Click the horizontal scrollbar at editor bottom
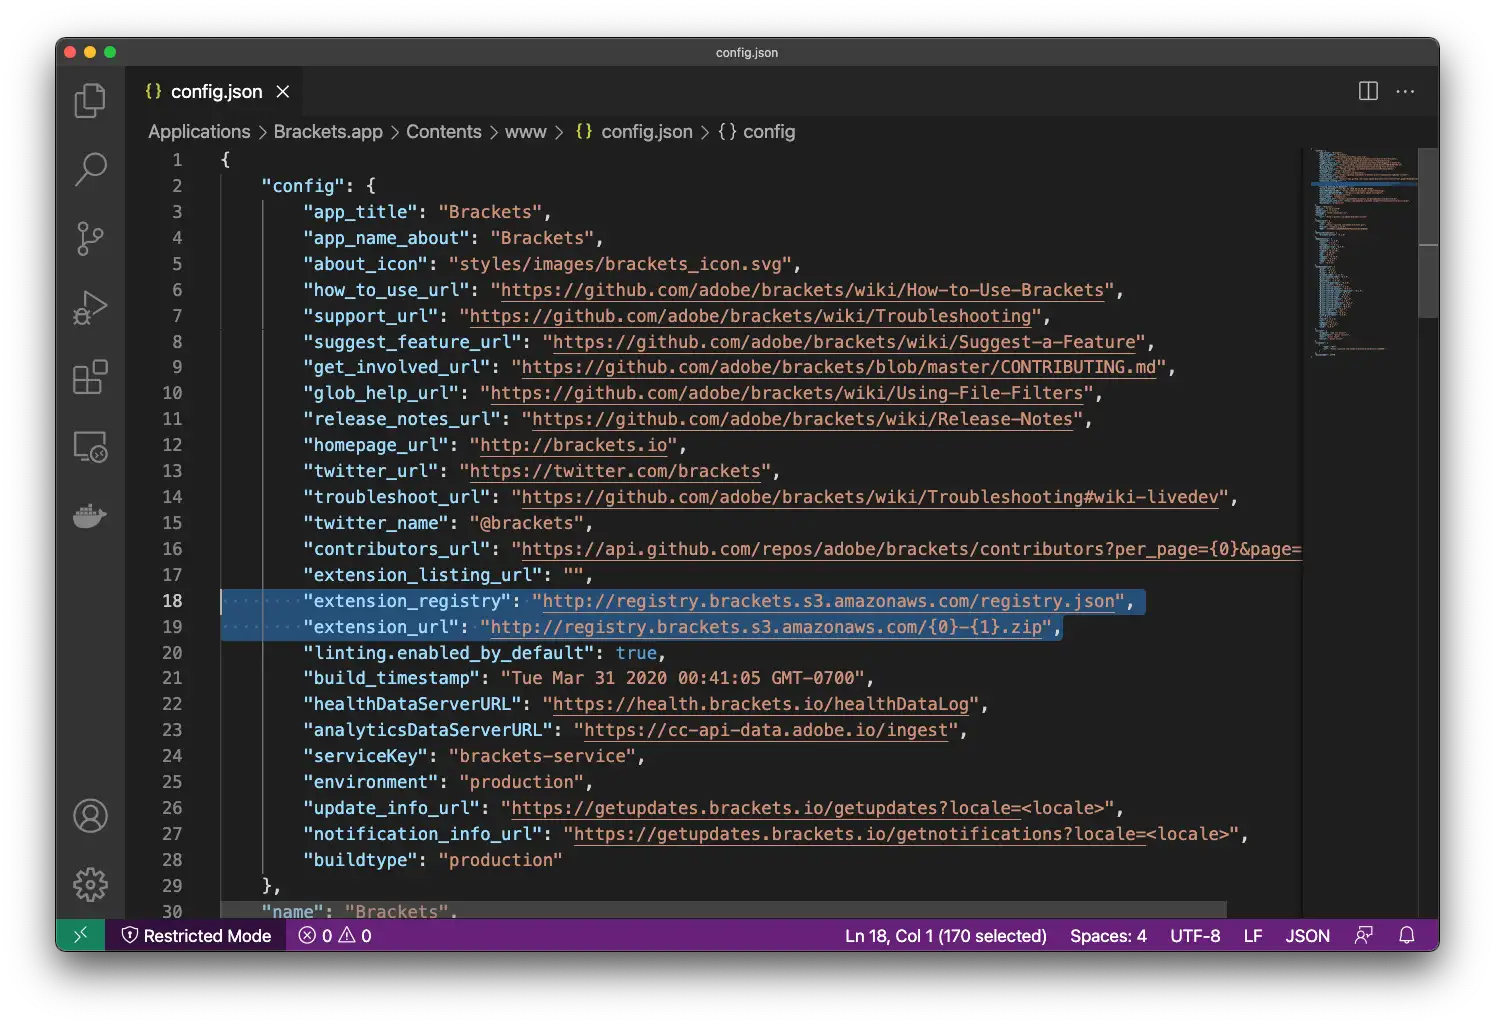Screen dimensions: 1495x1025 click(x=723, y=909)
